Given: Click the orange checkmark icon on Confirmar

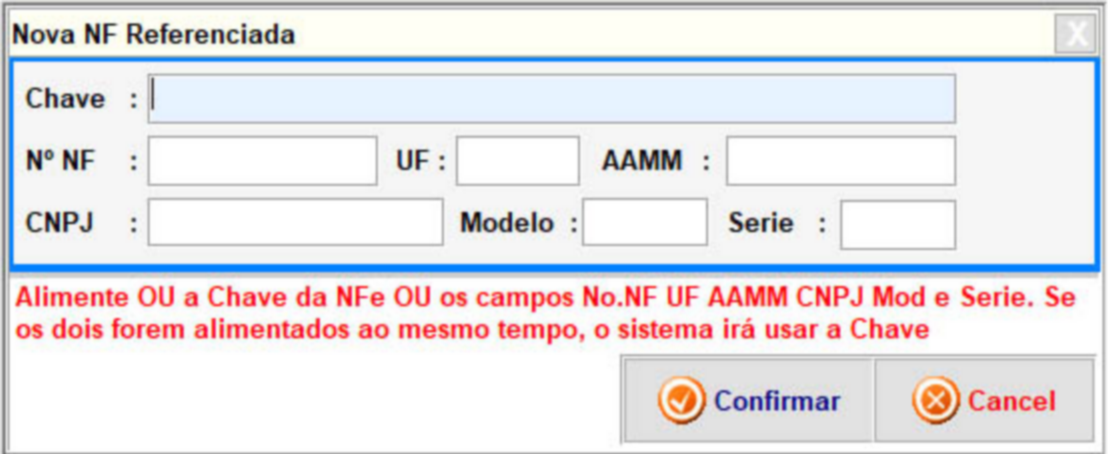Looking at the screenshot, I should (681, 401).
